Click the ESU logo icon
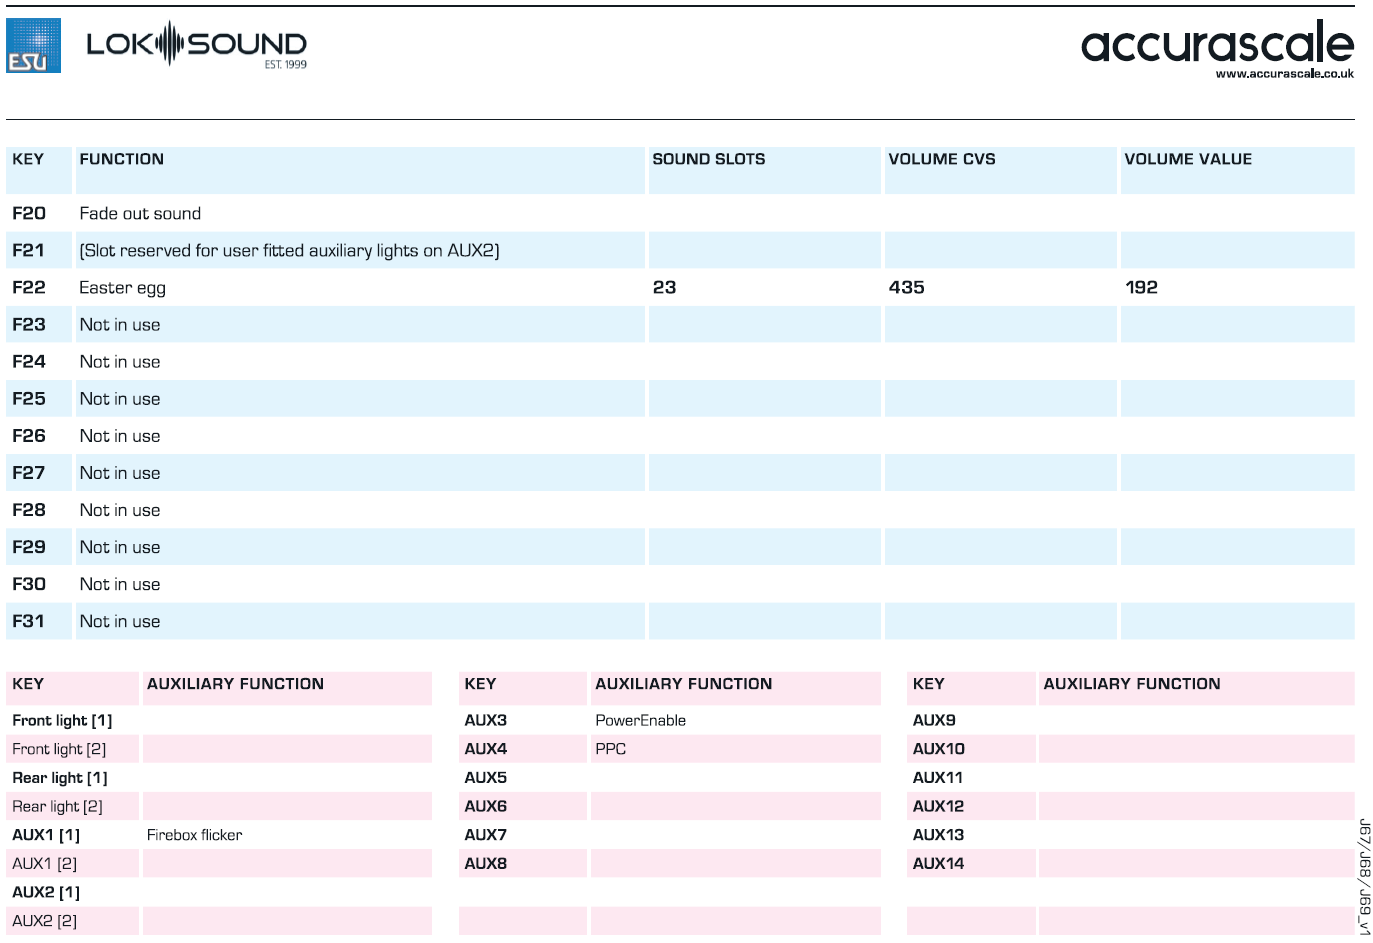This screenshot has width=1373, height=943. click(x=33, y=45)
